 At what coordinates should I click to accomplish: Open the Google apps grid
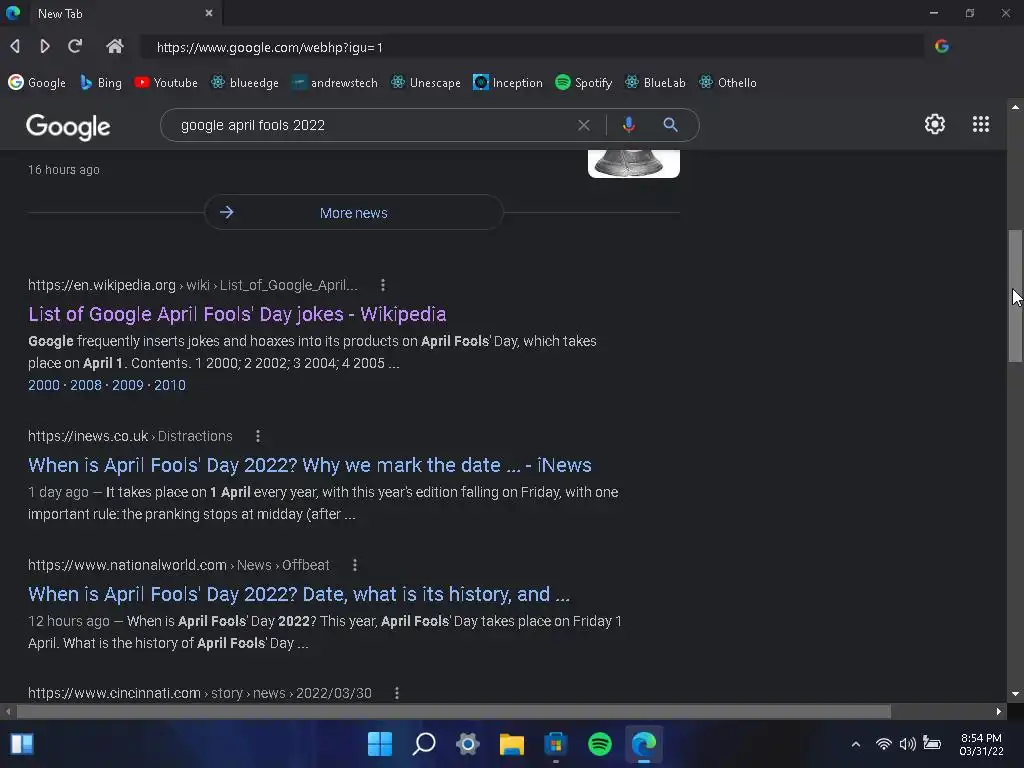pos(981,124)
